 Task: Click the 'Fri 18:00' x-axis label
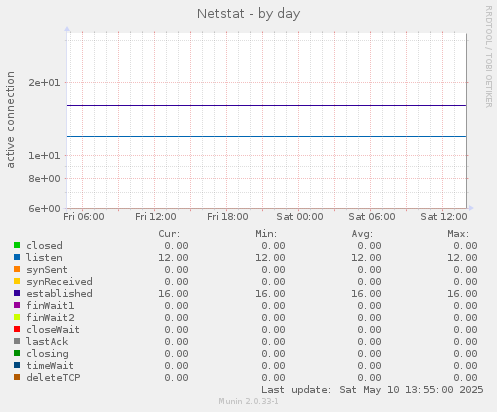pos(228,217)
